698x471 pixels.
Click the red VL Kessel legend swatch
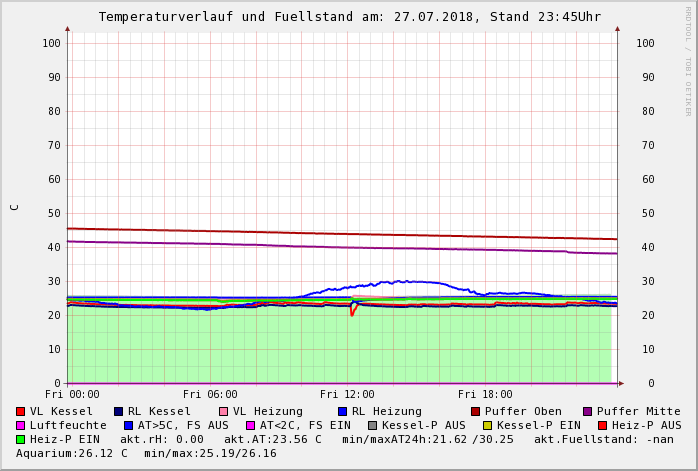point(21,411)
